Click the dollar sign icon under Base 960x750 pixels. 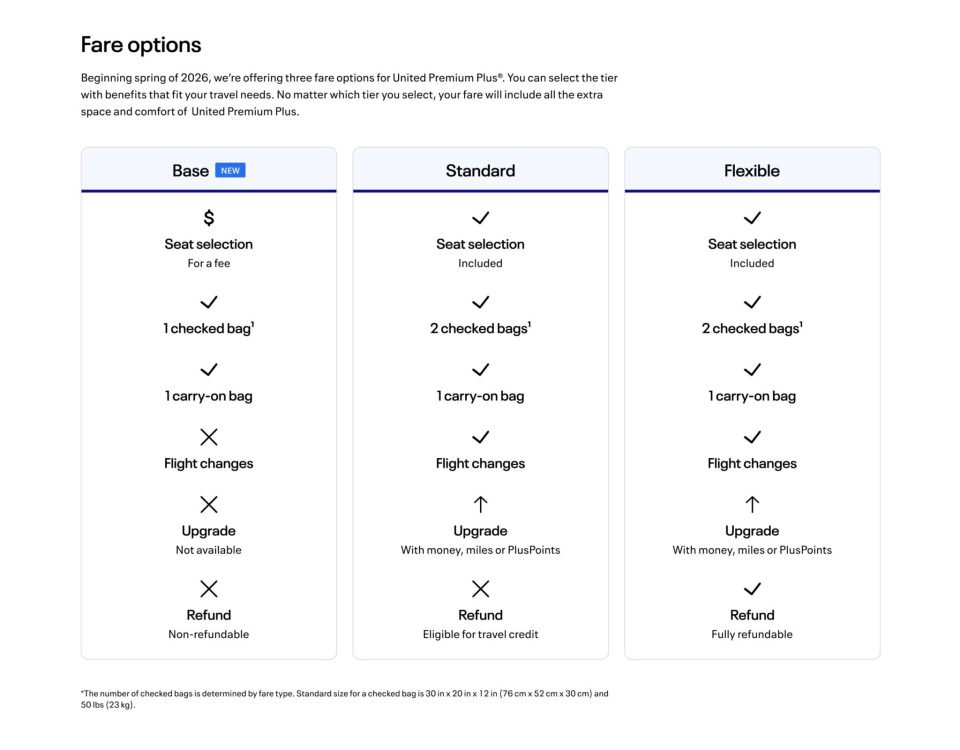(x=208, y=218)
